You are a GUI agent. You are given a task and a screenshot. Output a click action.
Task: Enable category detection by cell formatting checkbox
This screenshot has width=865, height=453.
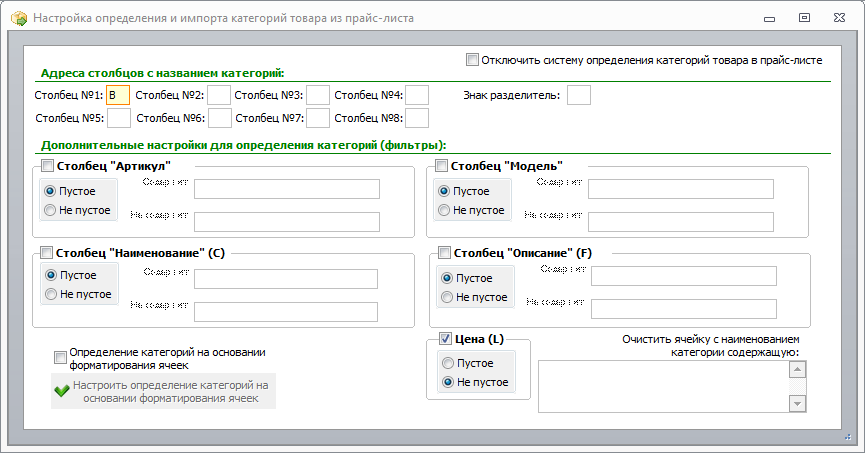(x=60, y=358)
